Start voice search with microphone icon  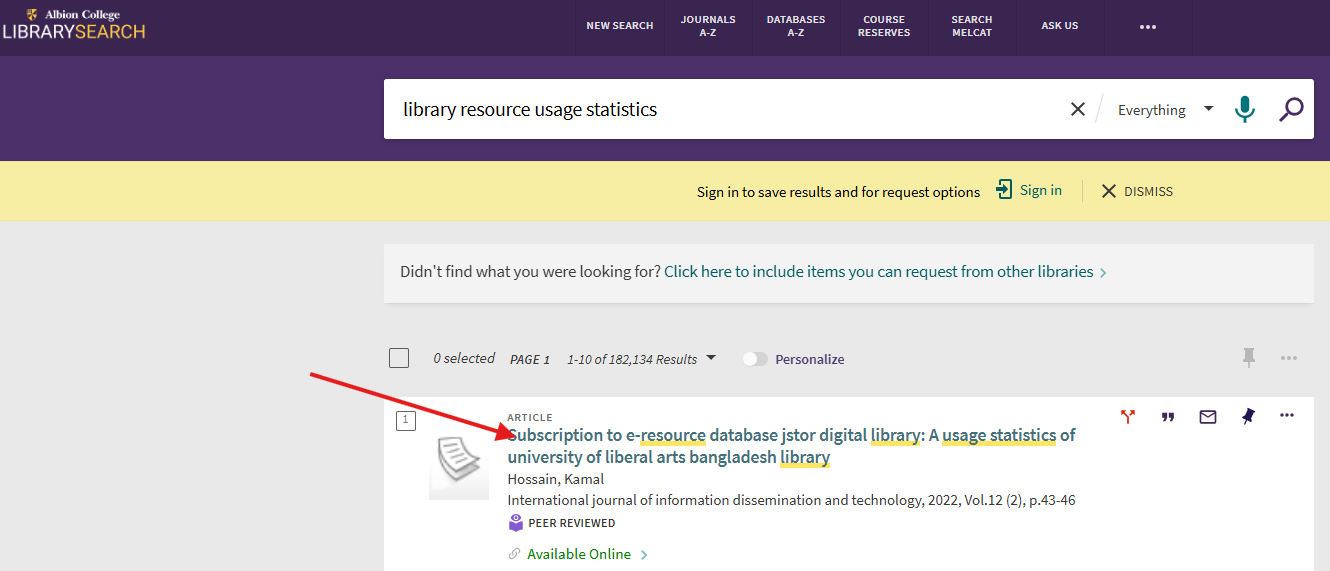pyautogui.click(x=1244, y=109)
